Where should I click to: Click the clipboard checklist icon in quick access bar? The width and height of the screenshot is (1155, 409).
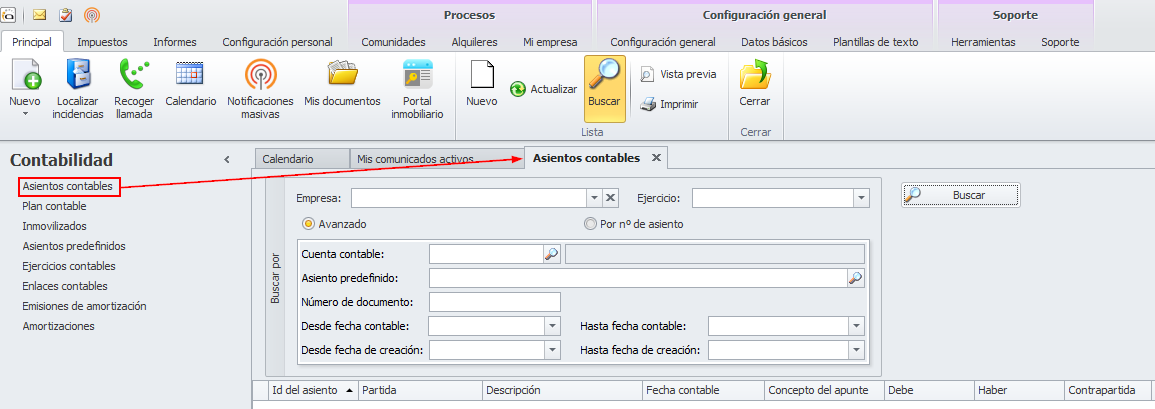(x=65, y=14)
